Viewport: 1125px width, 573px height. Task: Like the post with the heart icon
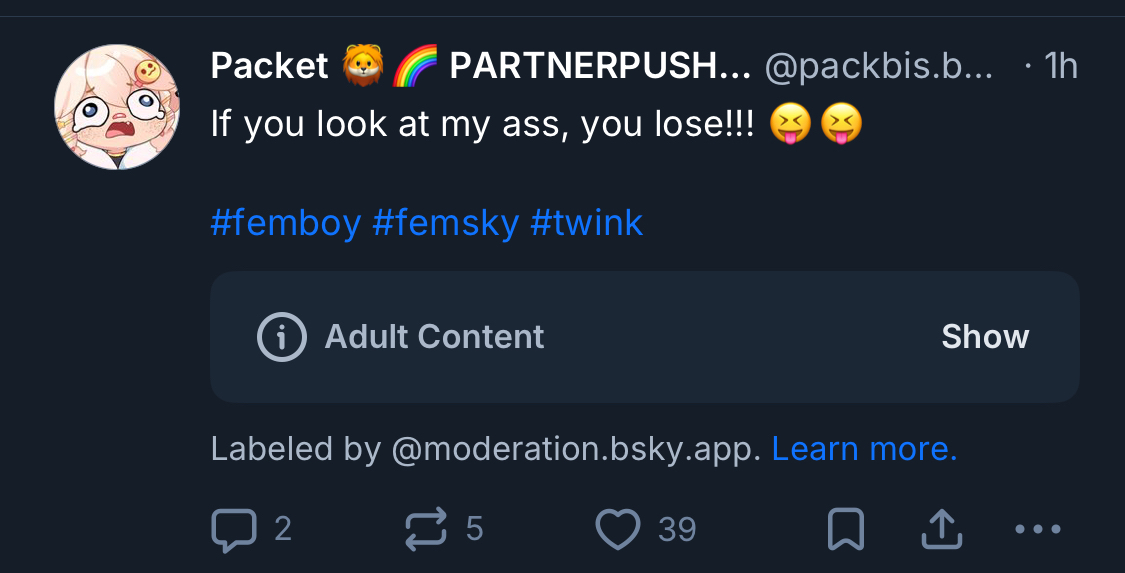tap(617, 530)
